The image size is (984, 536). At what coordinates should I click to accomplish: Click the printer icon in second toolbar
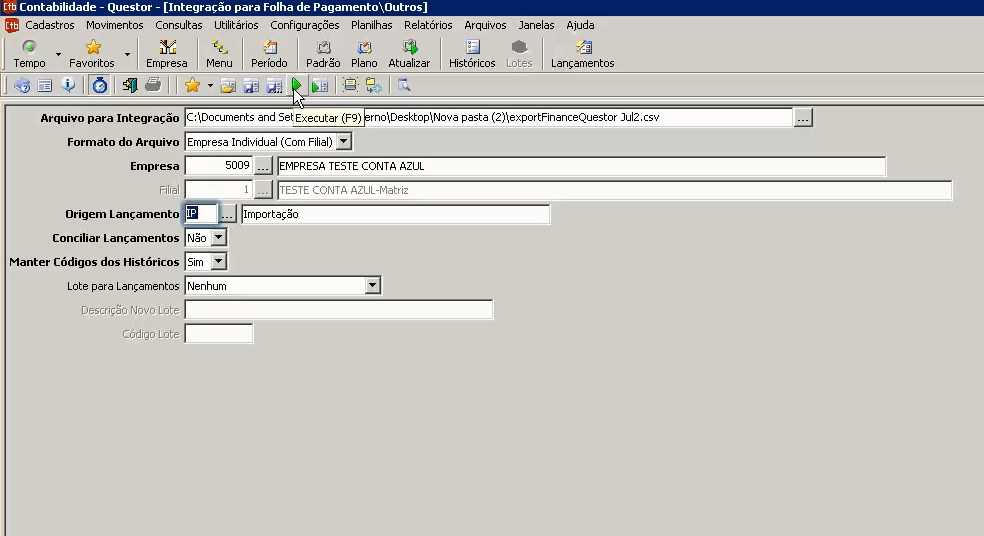[153, 86]
